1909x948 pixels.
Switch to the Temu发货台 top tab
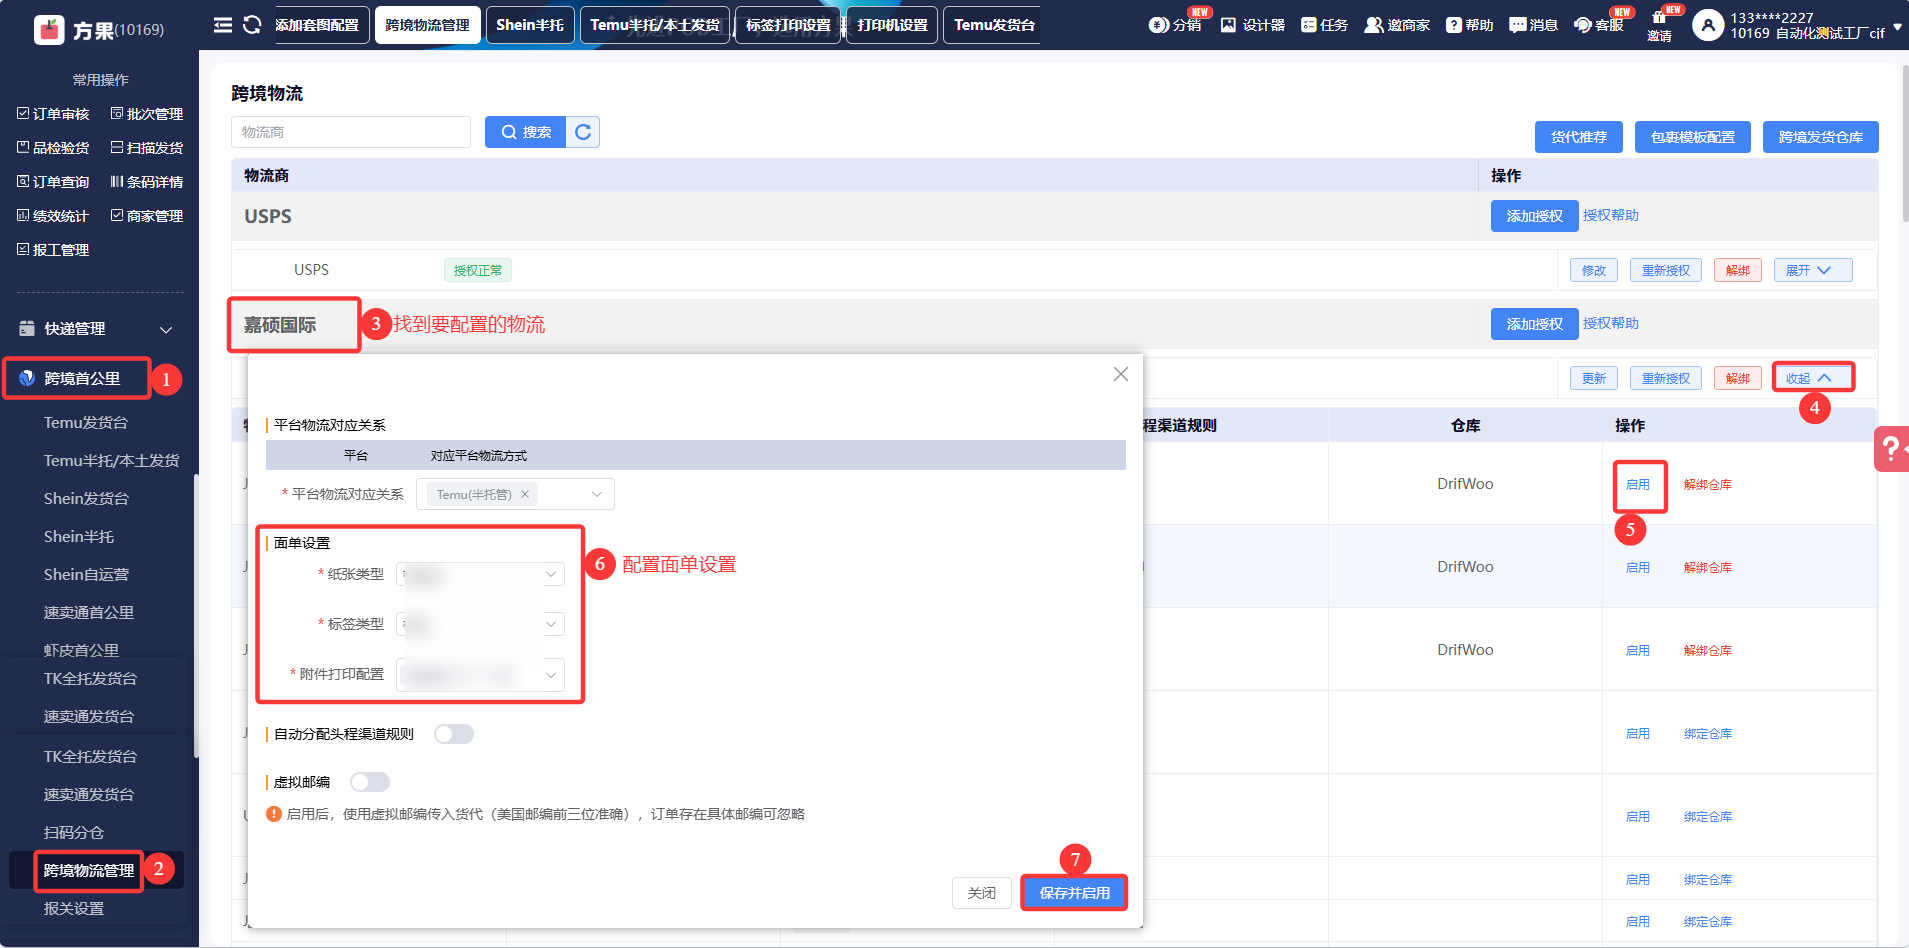click(x=994, y=25)
